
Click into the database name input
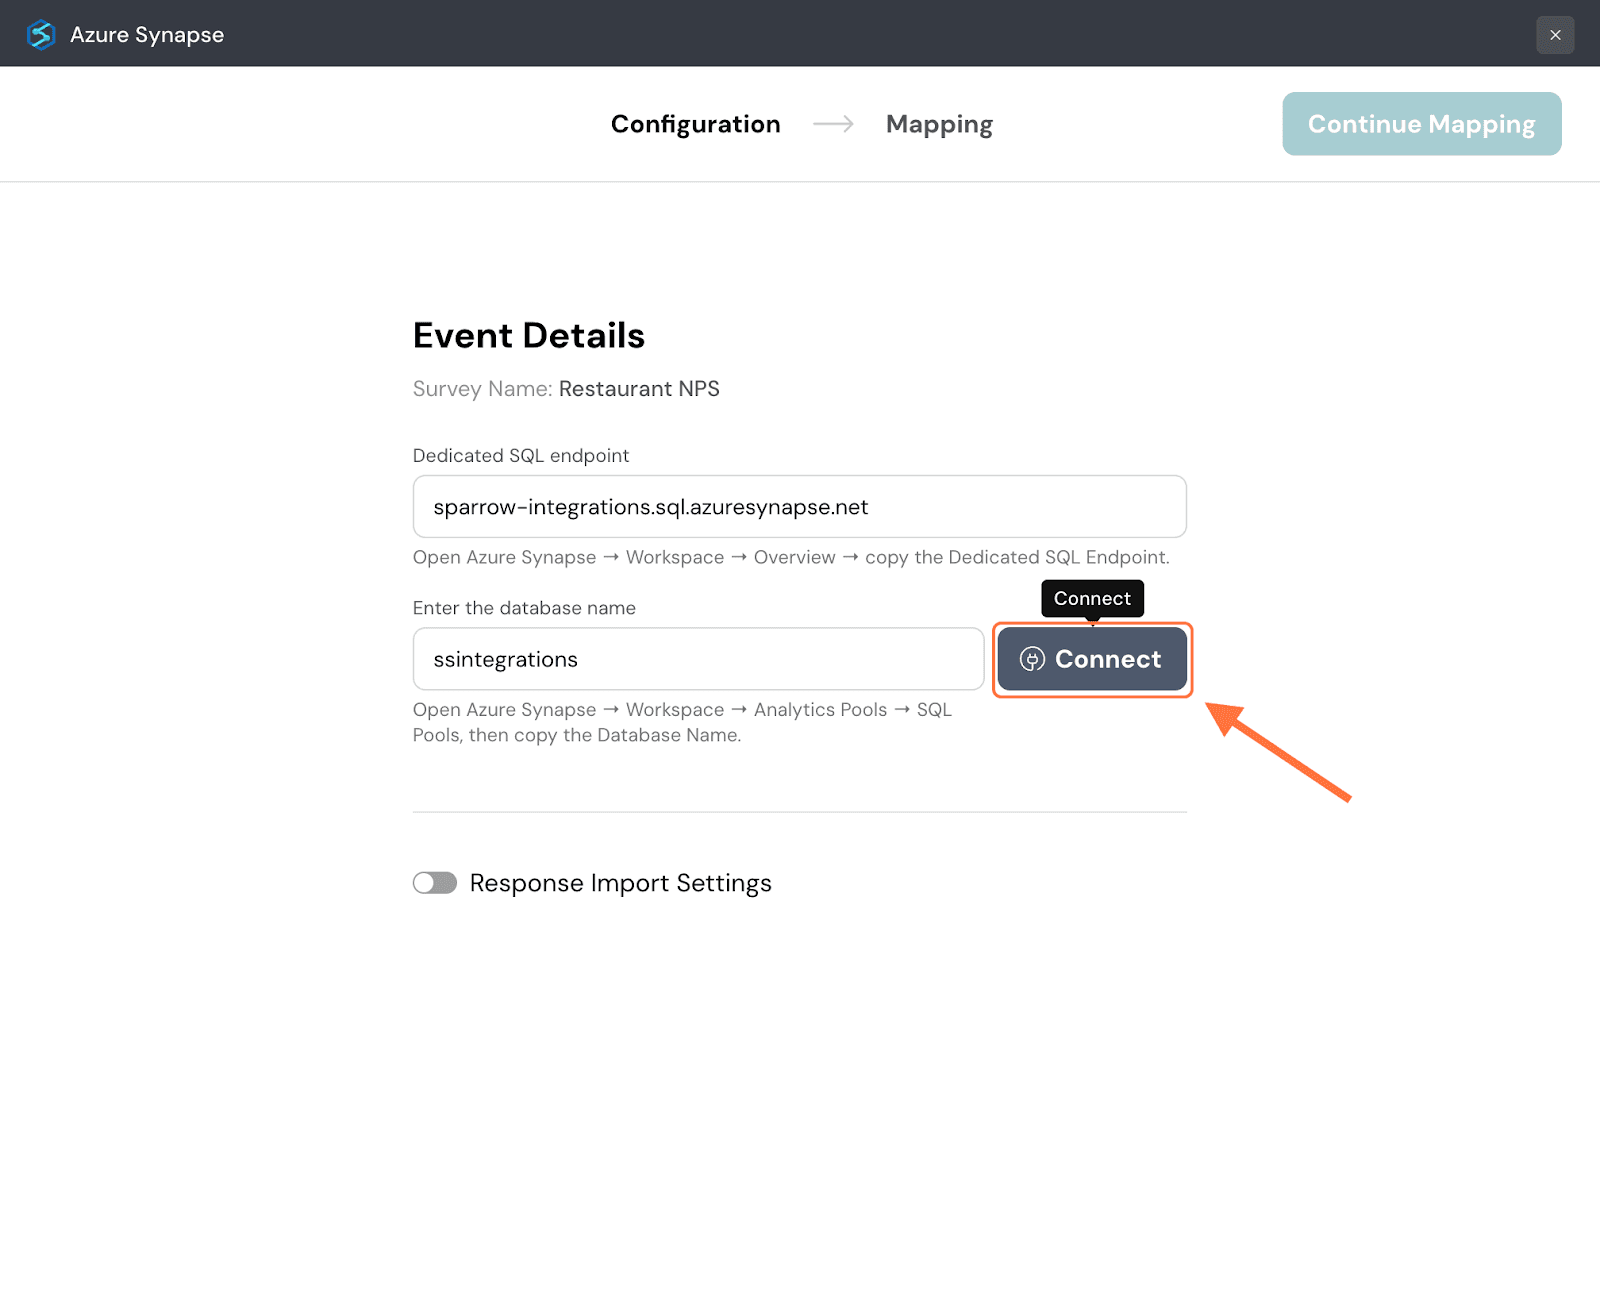tap(698, 659)
